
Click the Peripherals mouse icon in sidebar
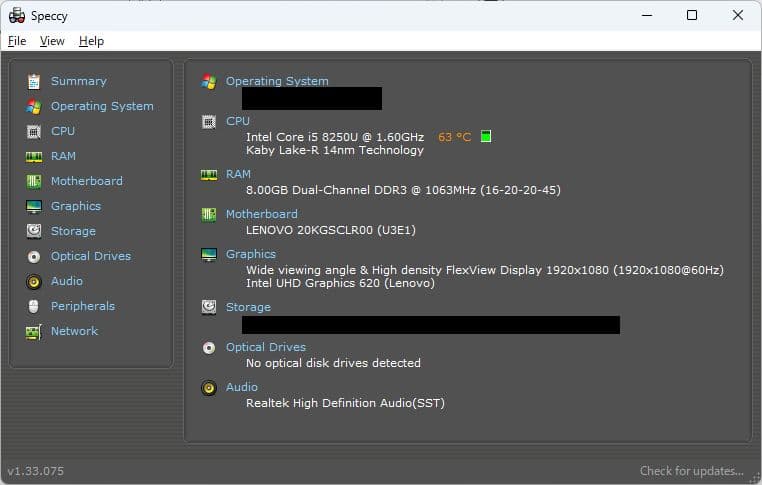click(34, 306)
